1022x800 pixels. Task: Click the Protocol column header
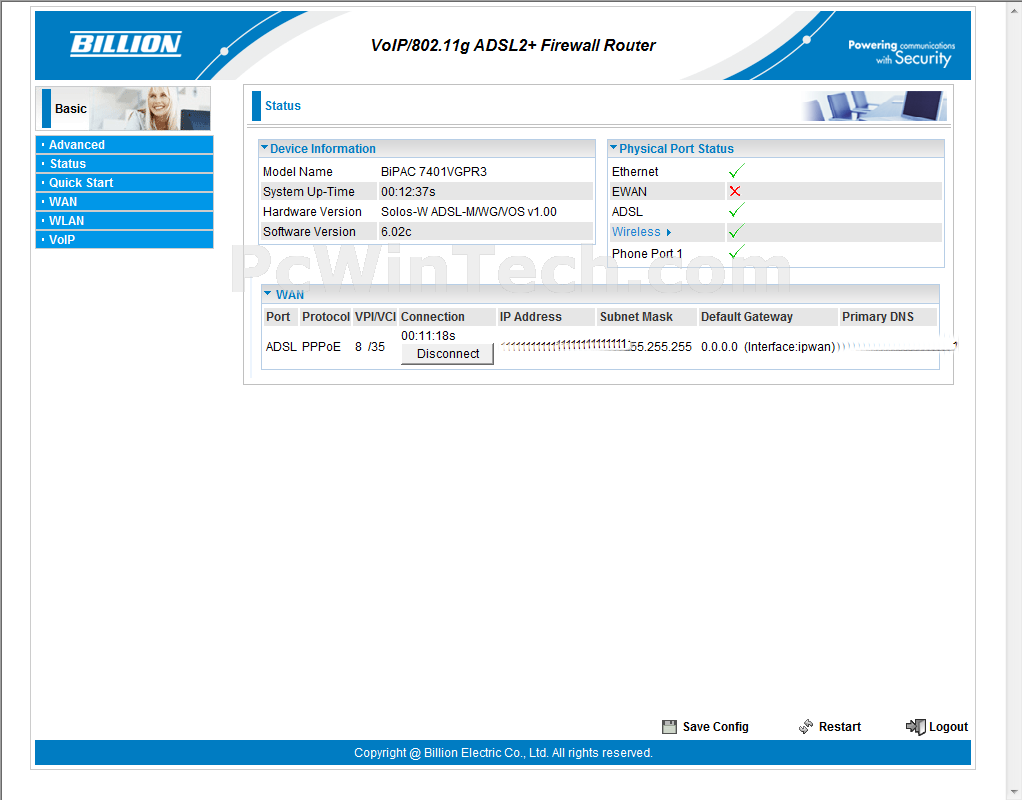click(325, 317)
